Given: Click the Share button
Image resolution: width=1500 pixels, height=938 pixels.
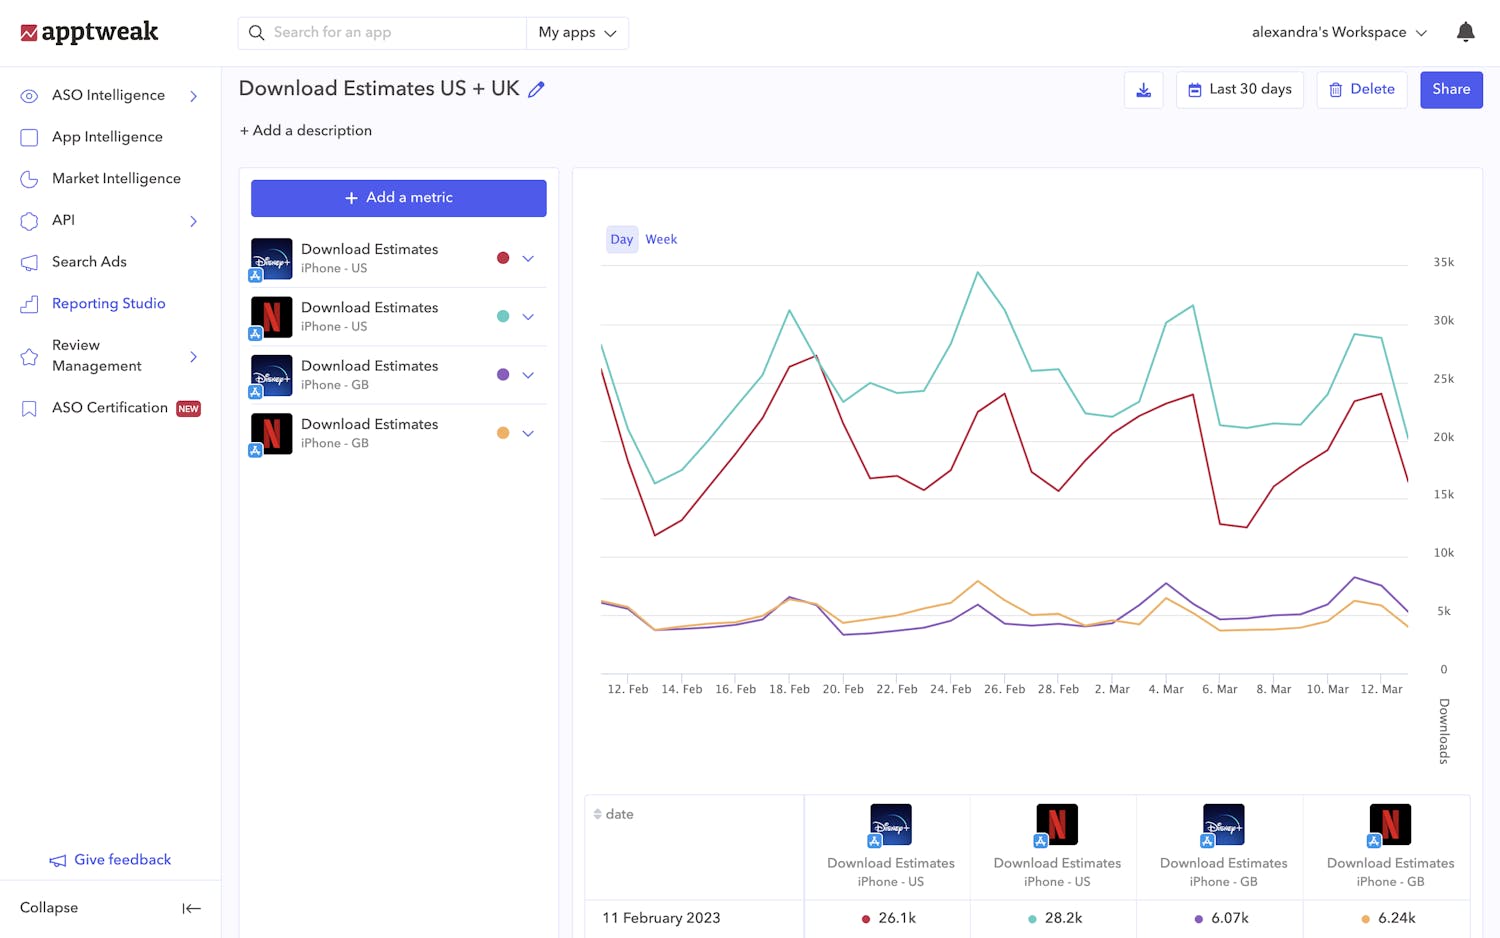Looking at the screenshot, I should click(x=1451, y=89).
